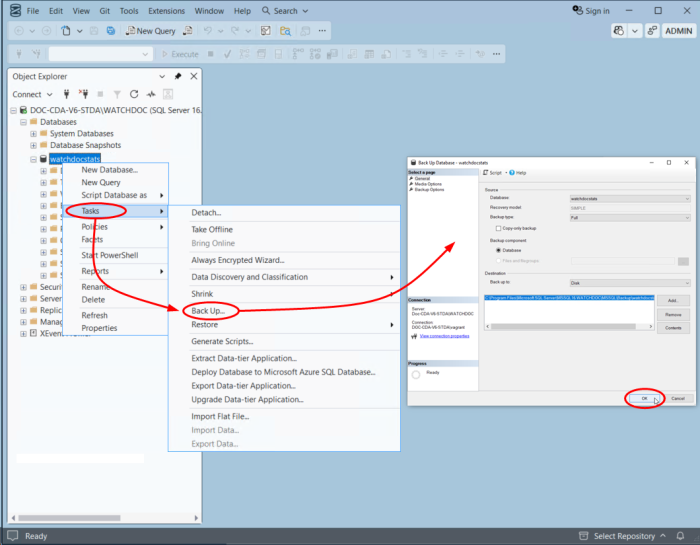Click the New Query toolbar button

pyautogui.click(x=150, y=31)
